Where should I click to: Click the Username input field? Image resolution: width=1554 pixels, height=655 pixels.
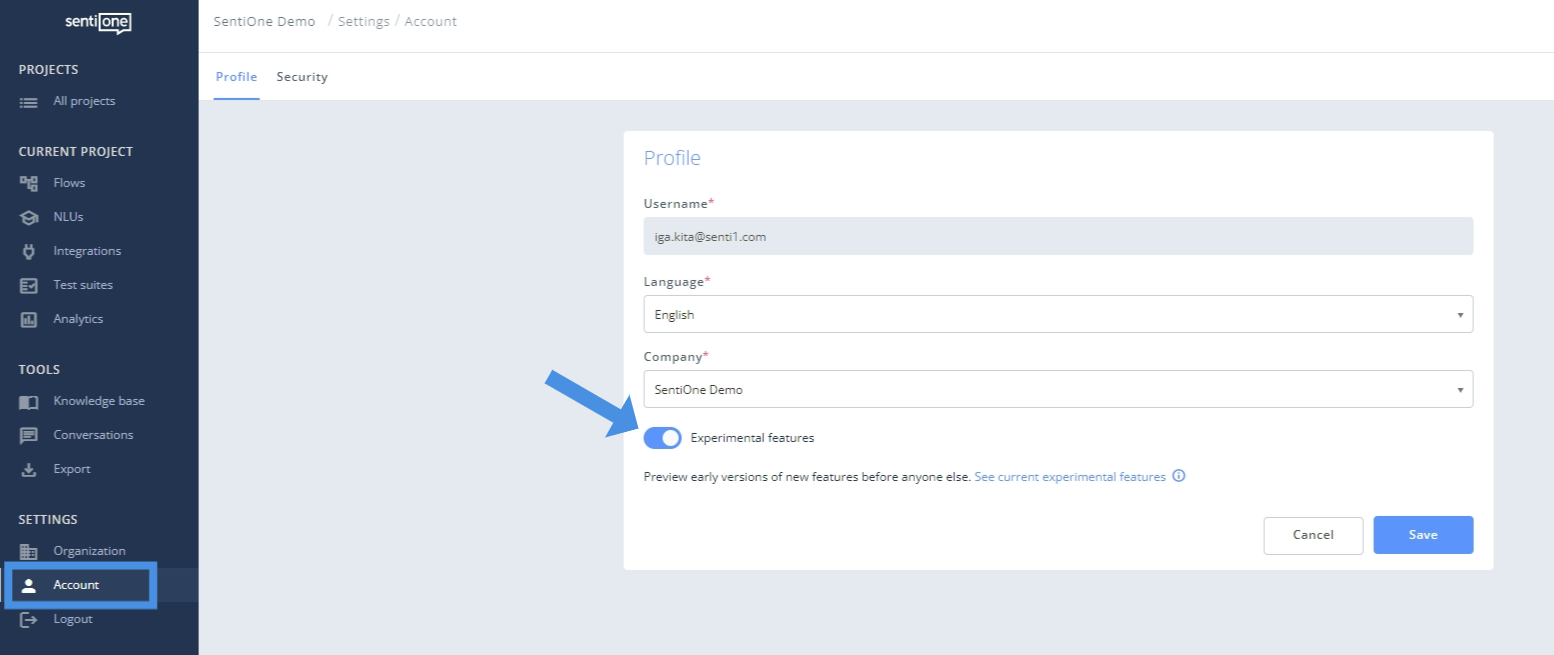1058,236
